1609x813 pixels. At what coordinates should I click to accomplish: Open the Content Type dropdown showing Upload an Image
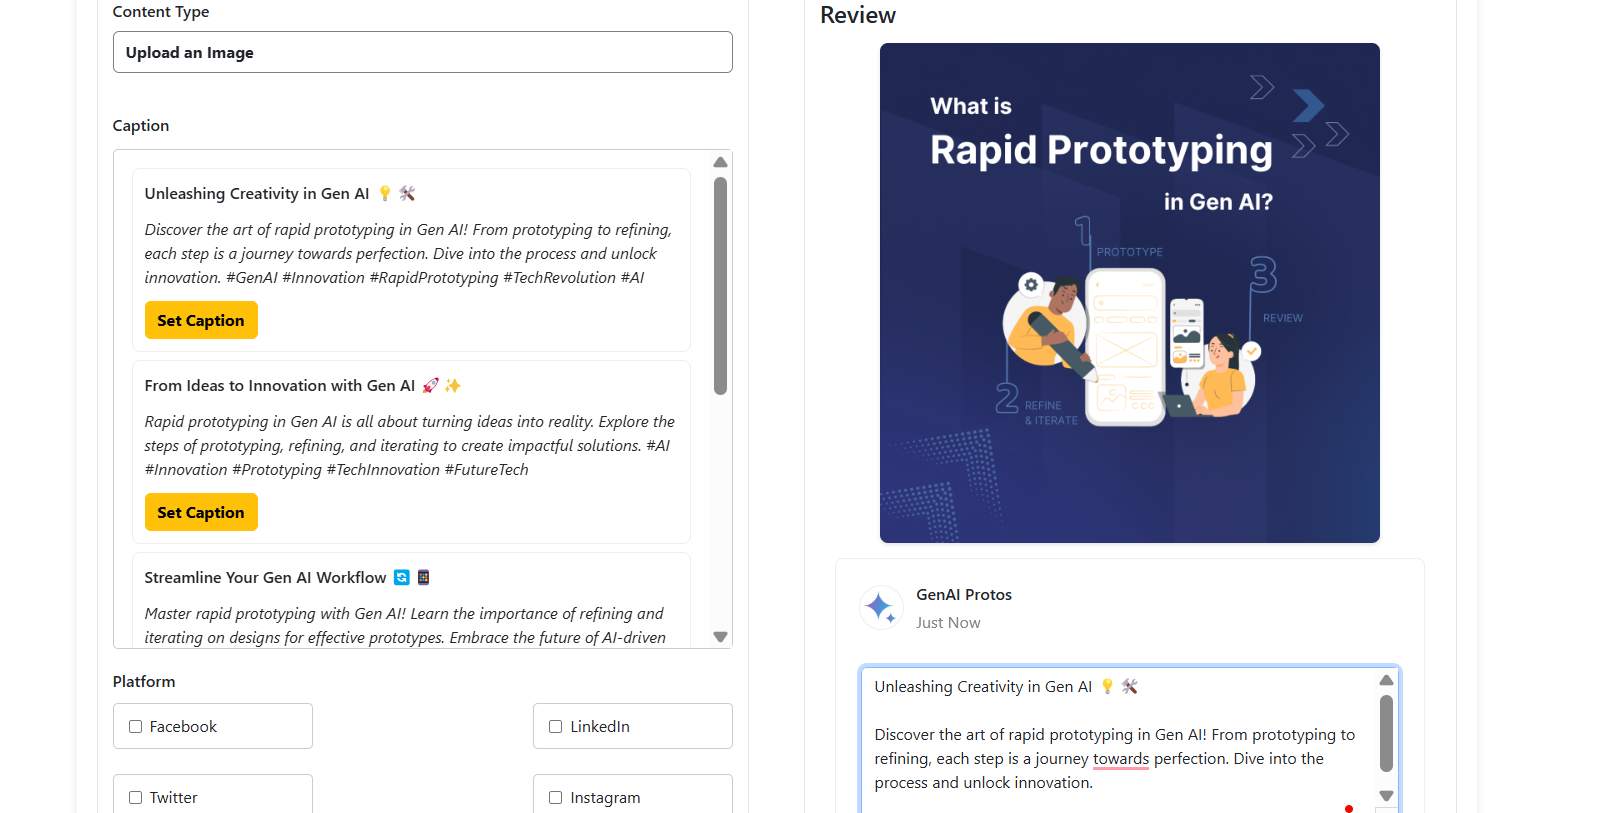422,52
